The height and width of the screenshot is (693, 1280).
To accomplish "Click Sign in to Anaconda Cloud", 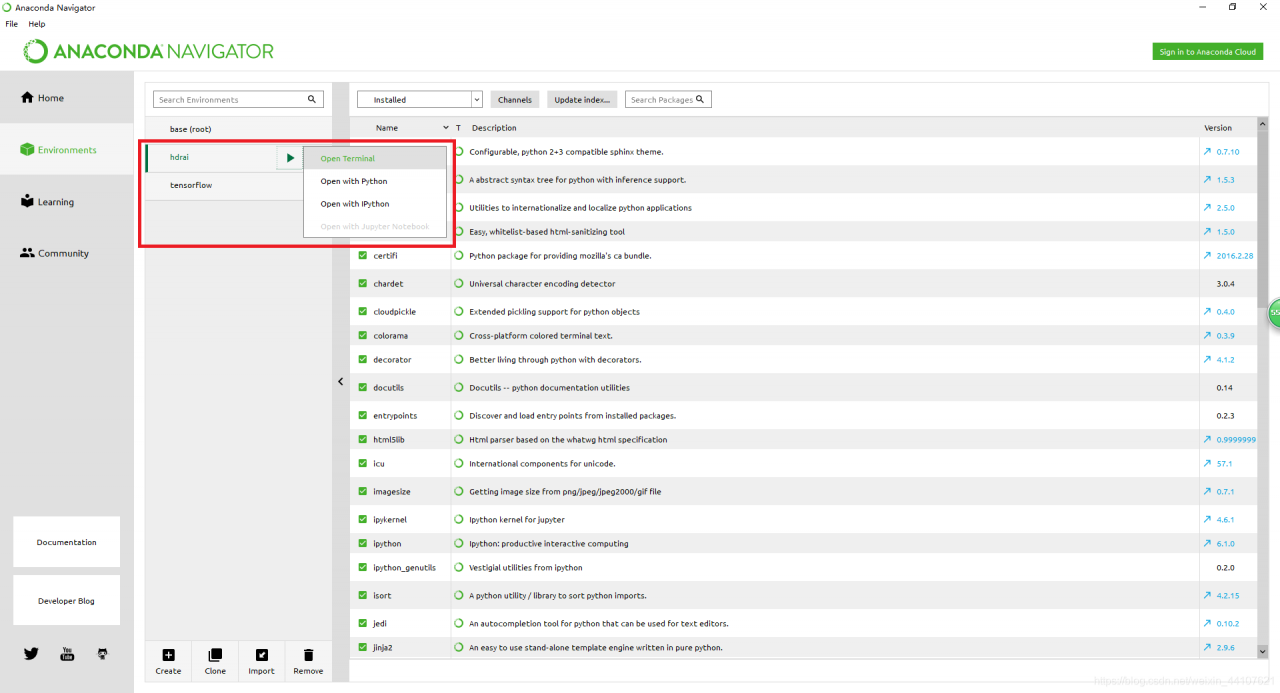I will (x=1207, y=52).
